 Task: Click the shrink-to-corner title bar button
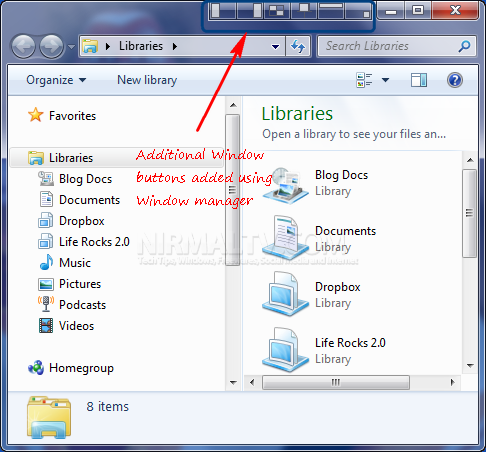click(x=358, y=10)
